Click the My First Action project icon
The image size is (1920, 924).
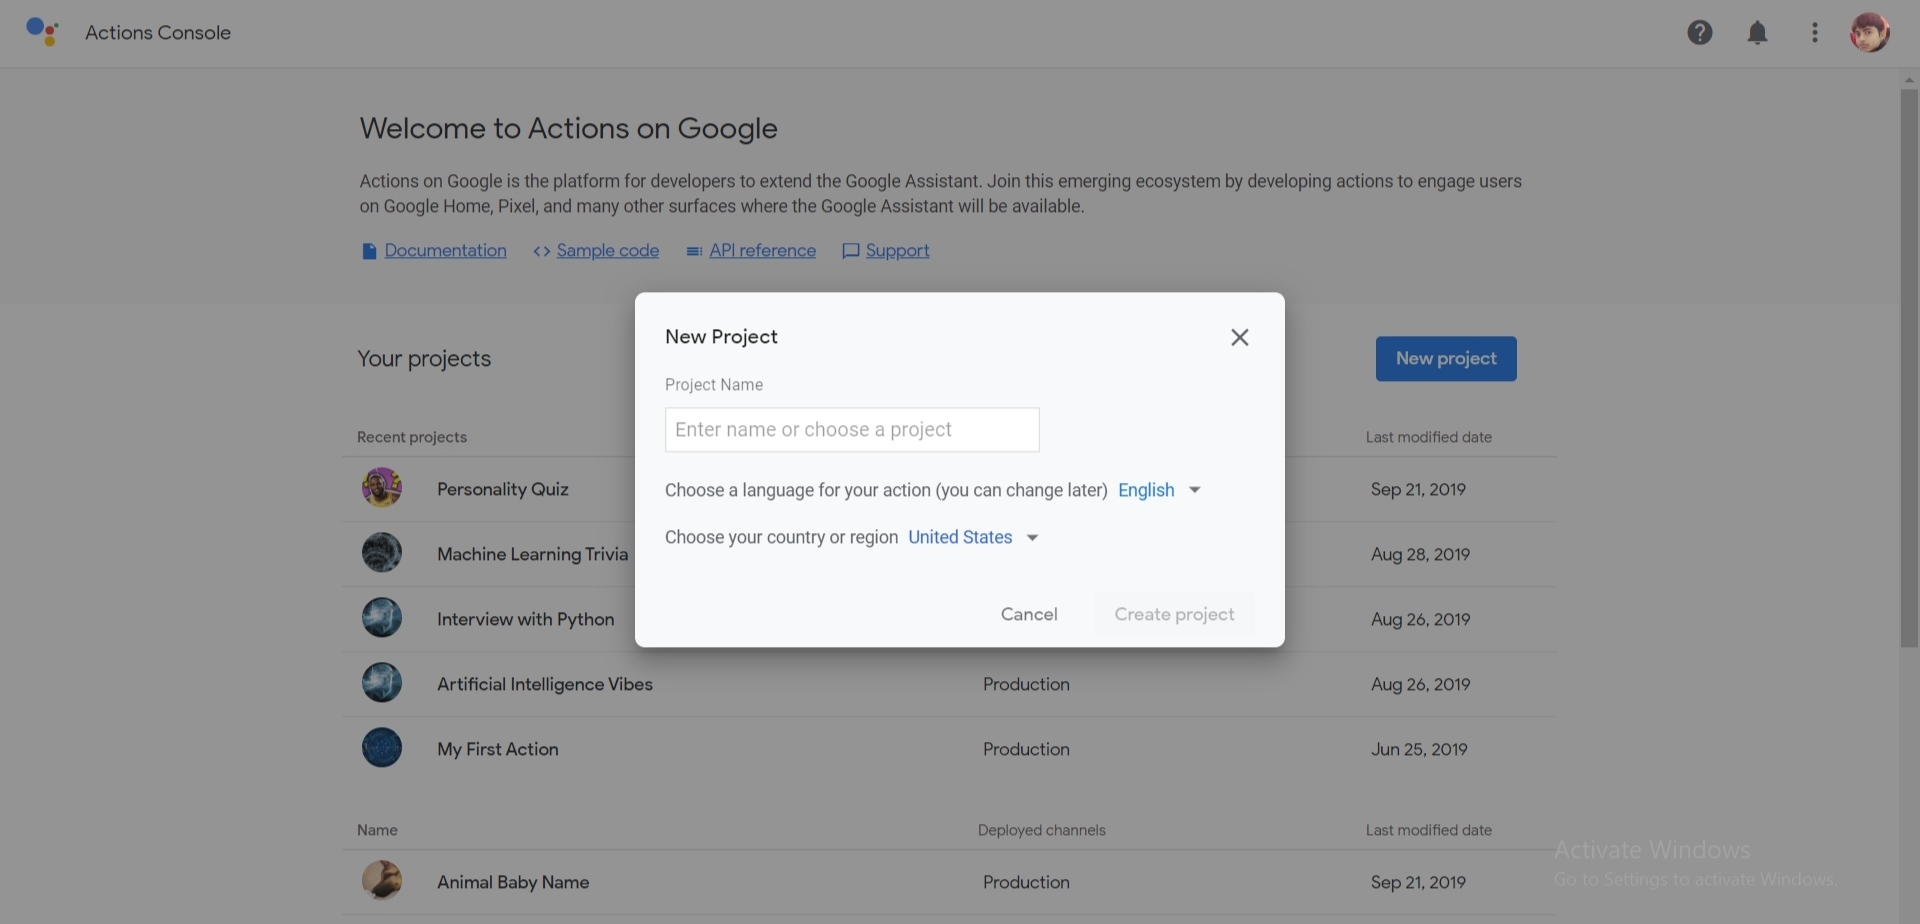pyautogui.click(x=382, y=748)
